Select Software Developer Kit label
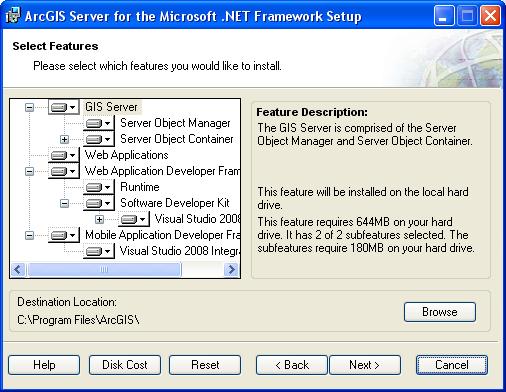 pyautogui.click(x=175, y=203)
